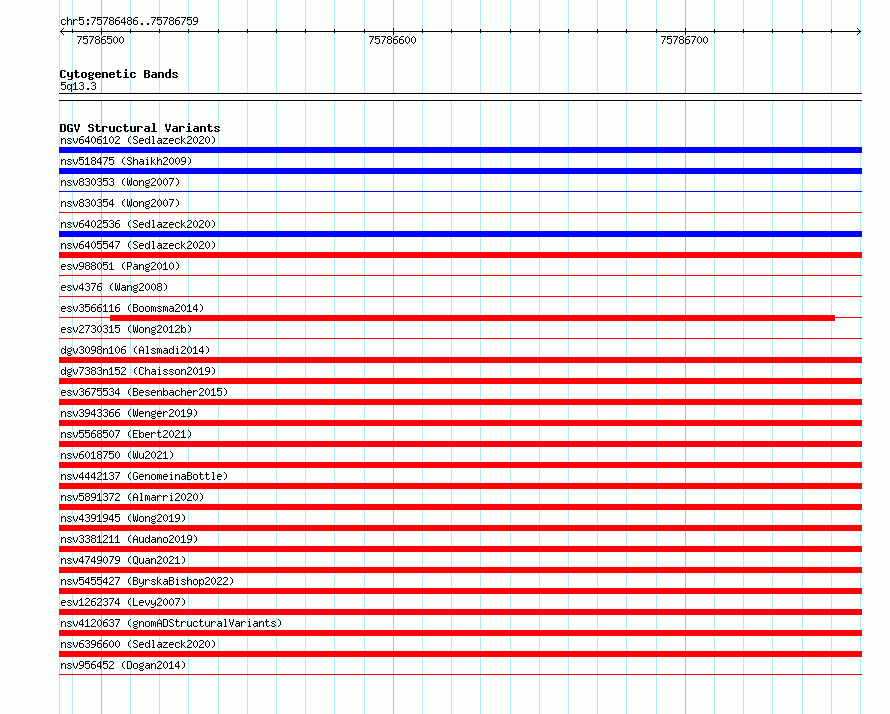
Task: Click the nsv518475 (Shaikh2009) variant label
Action: coord(126,161)
